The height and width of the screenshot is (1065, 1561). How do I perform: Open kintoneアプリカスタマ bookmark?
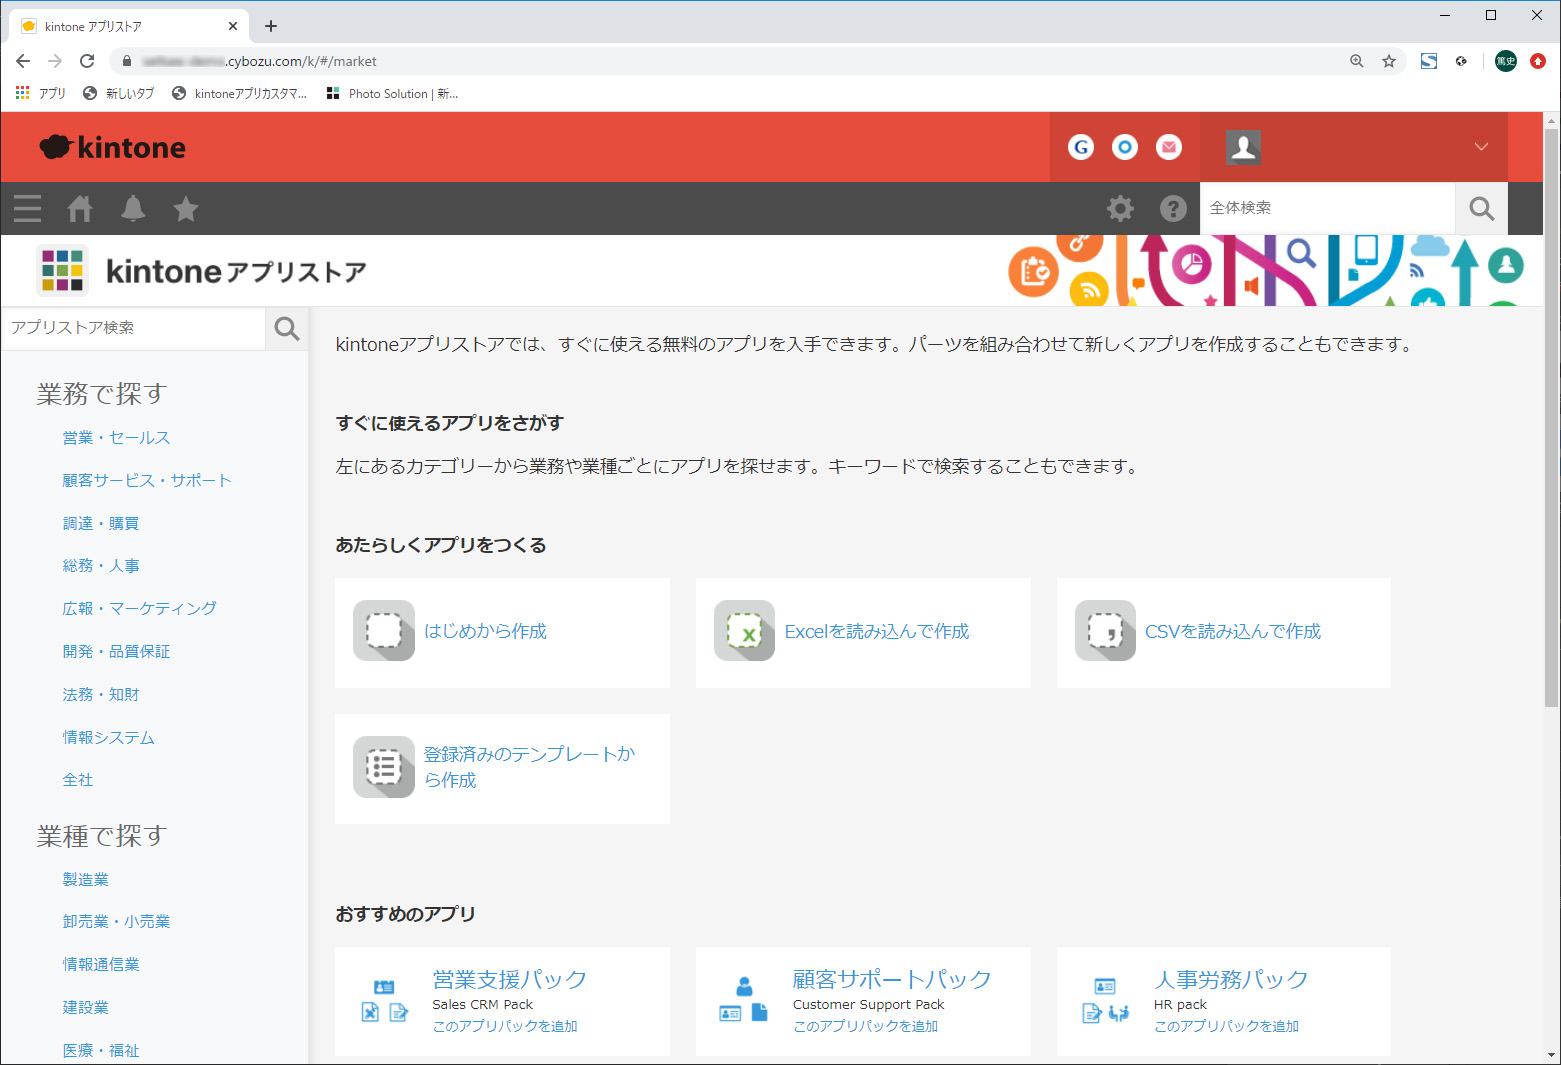pos(240,93)
